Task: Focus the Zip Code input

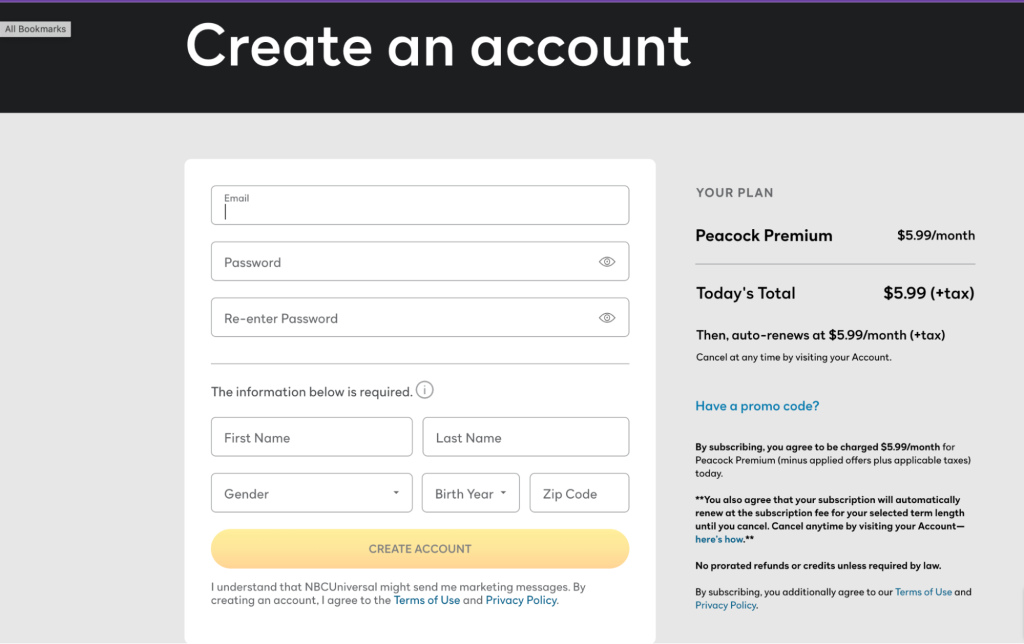Action: point(579,493)
